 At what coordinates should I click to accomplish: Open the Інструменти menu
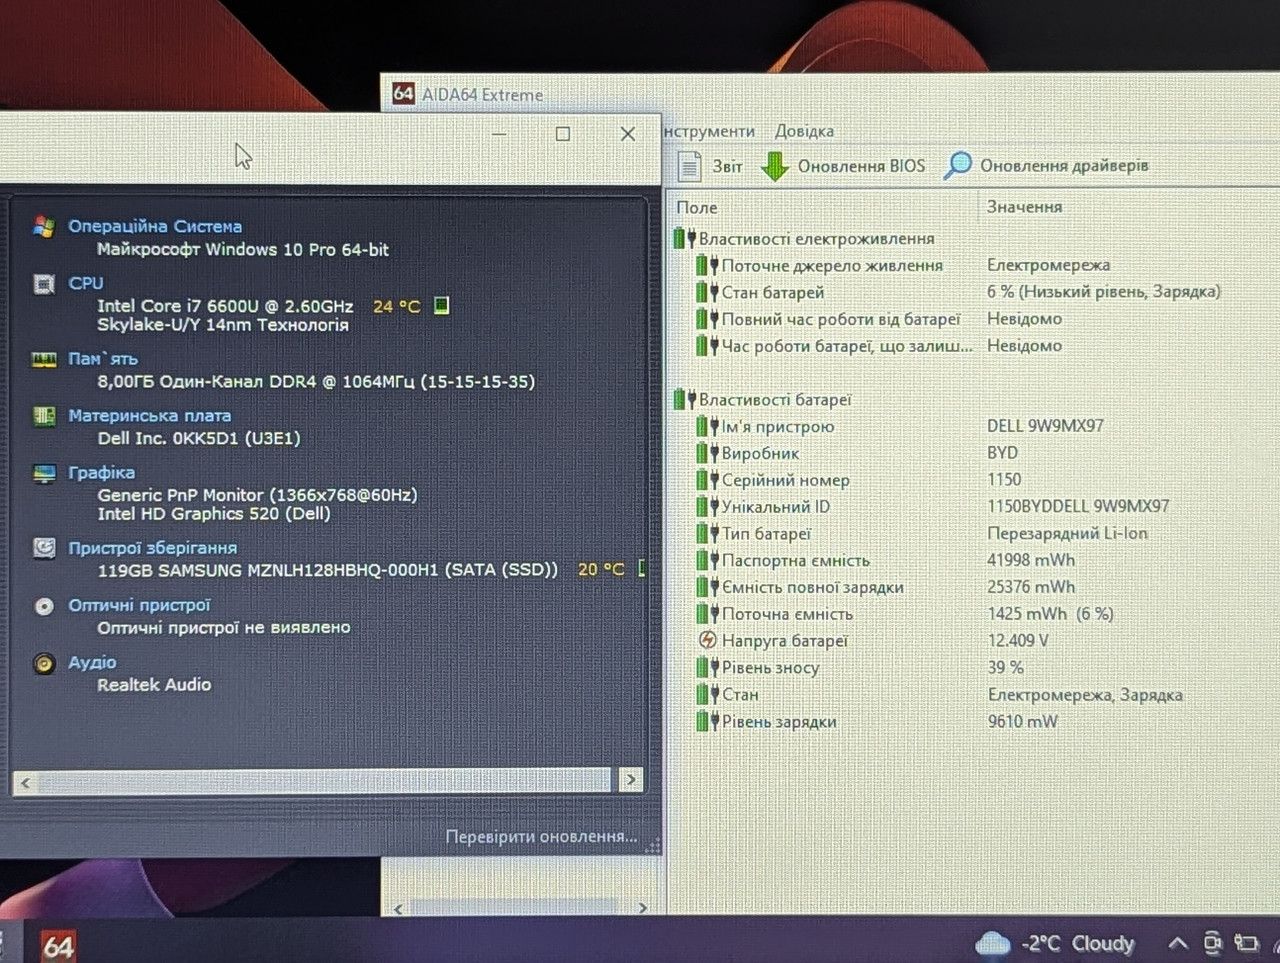709,131
